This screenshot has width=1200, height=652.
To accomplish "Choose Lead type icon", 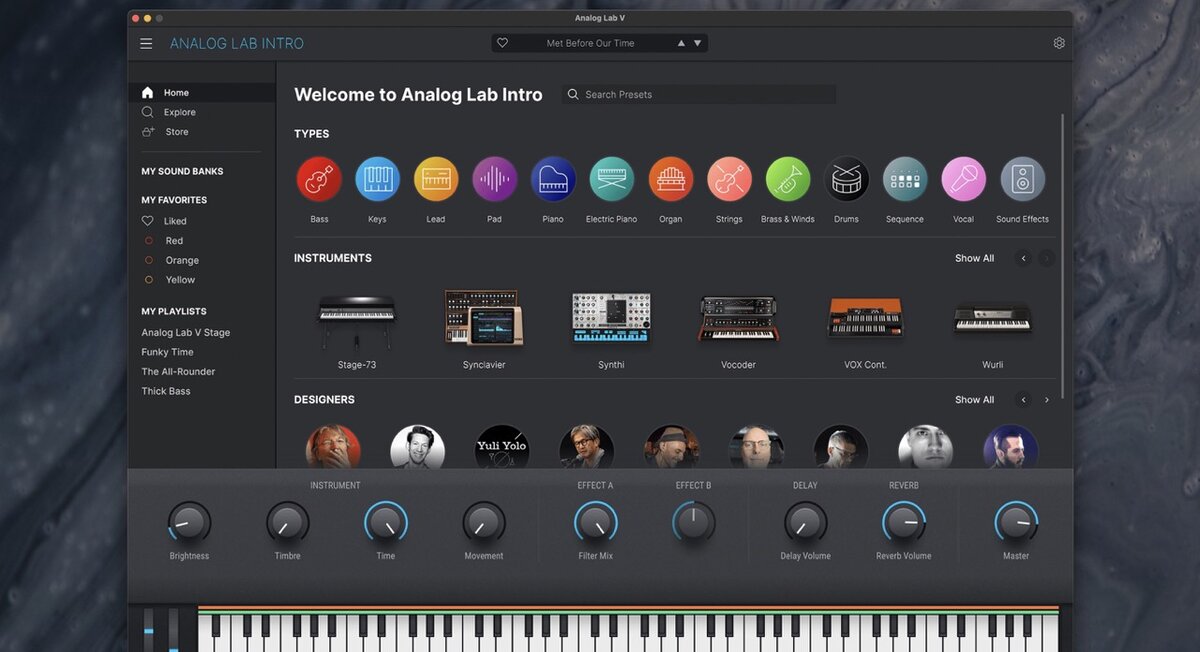I will (436, 179).
